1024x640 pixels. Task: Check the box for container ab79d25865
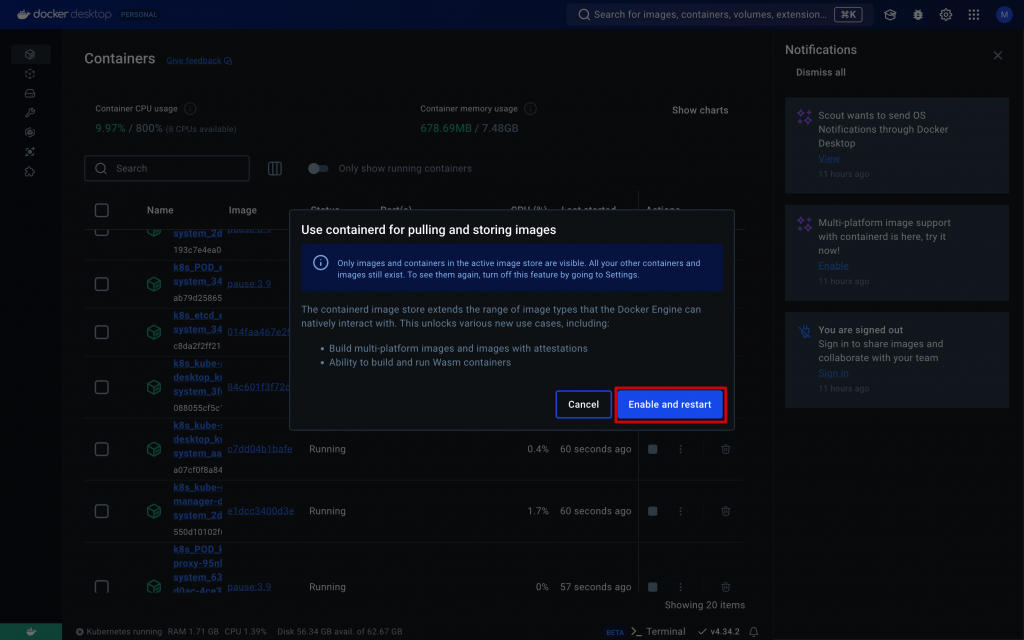pyautogui.click(x=102, y=284)
